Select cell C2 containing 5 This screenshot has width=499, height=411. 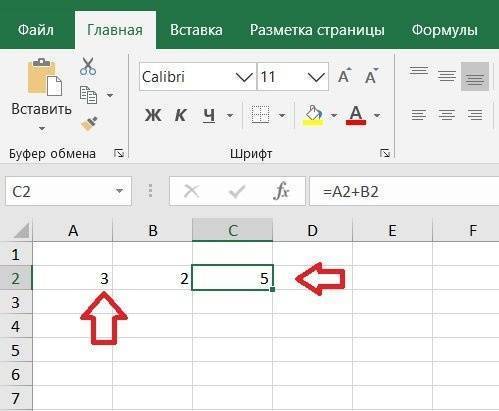click(232, 278)
